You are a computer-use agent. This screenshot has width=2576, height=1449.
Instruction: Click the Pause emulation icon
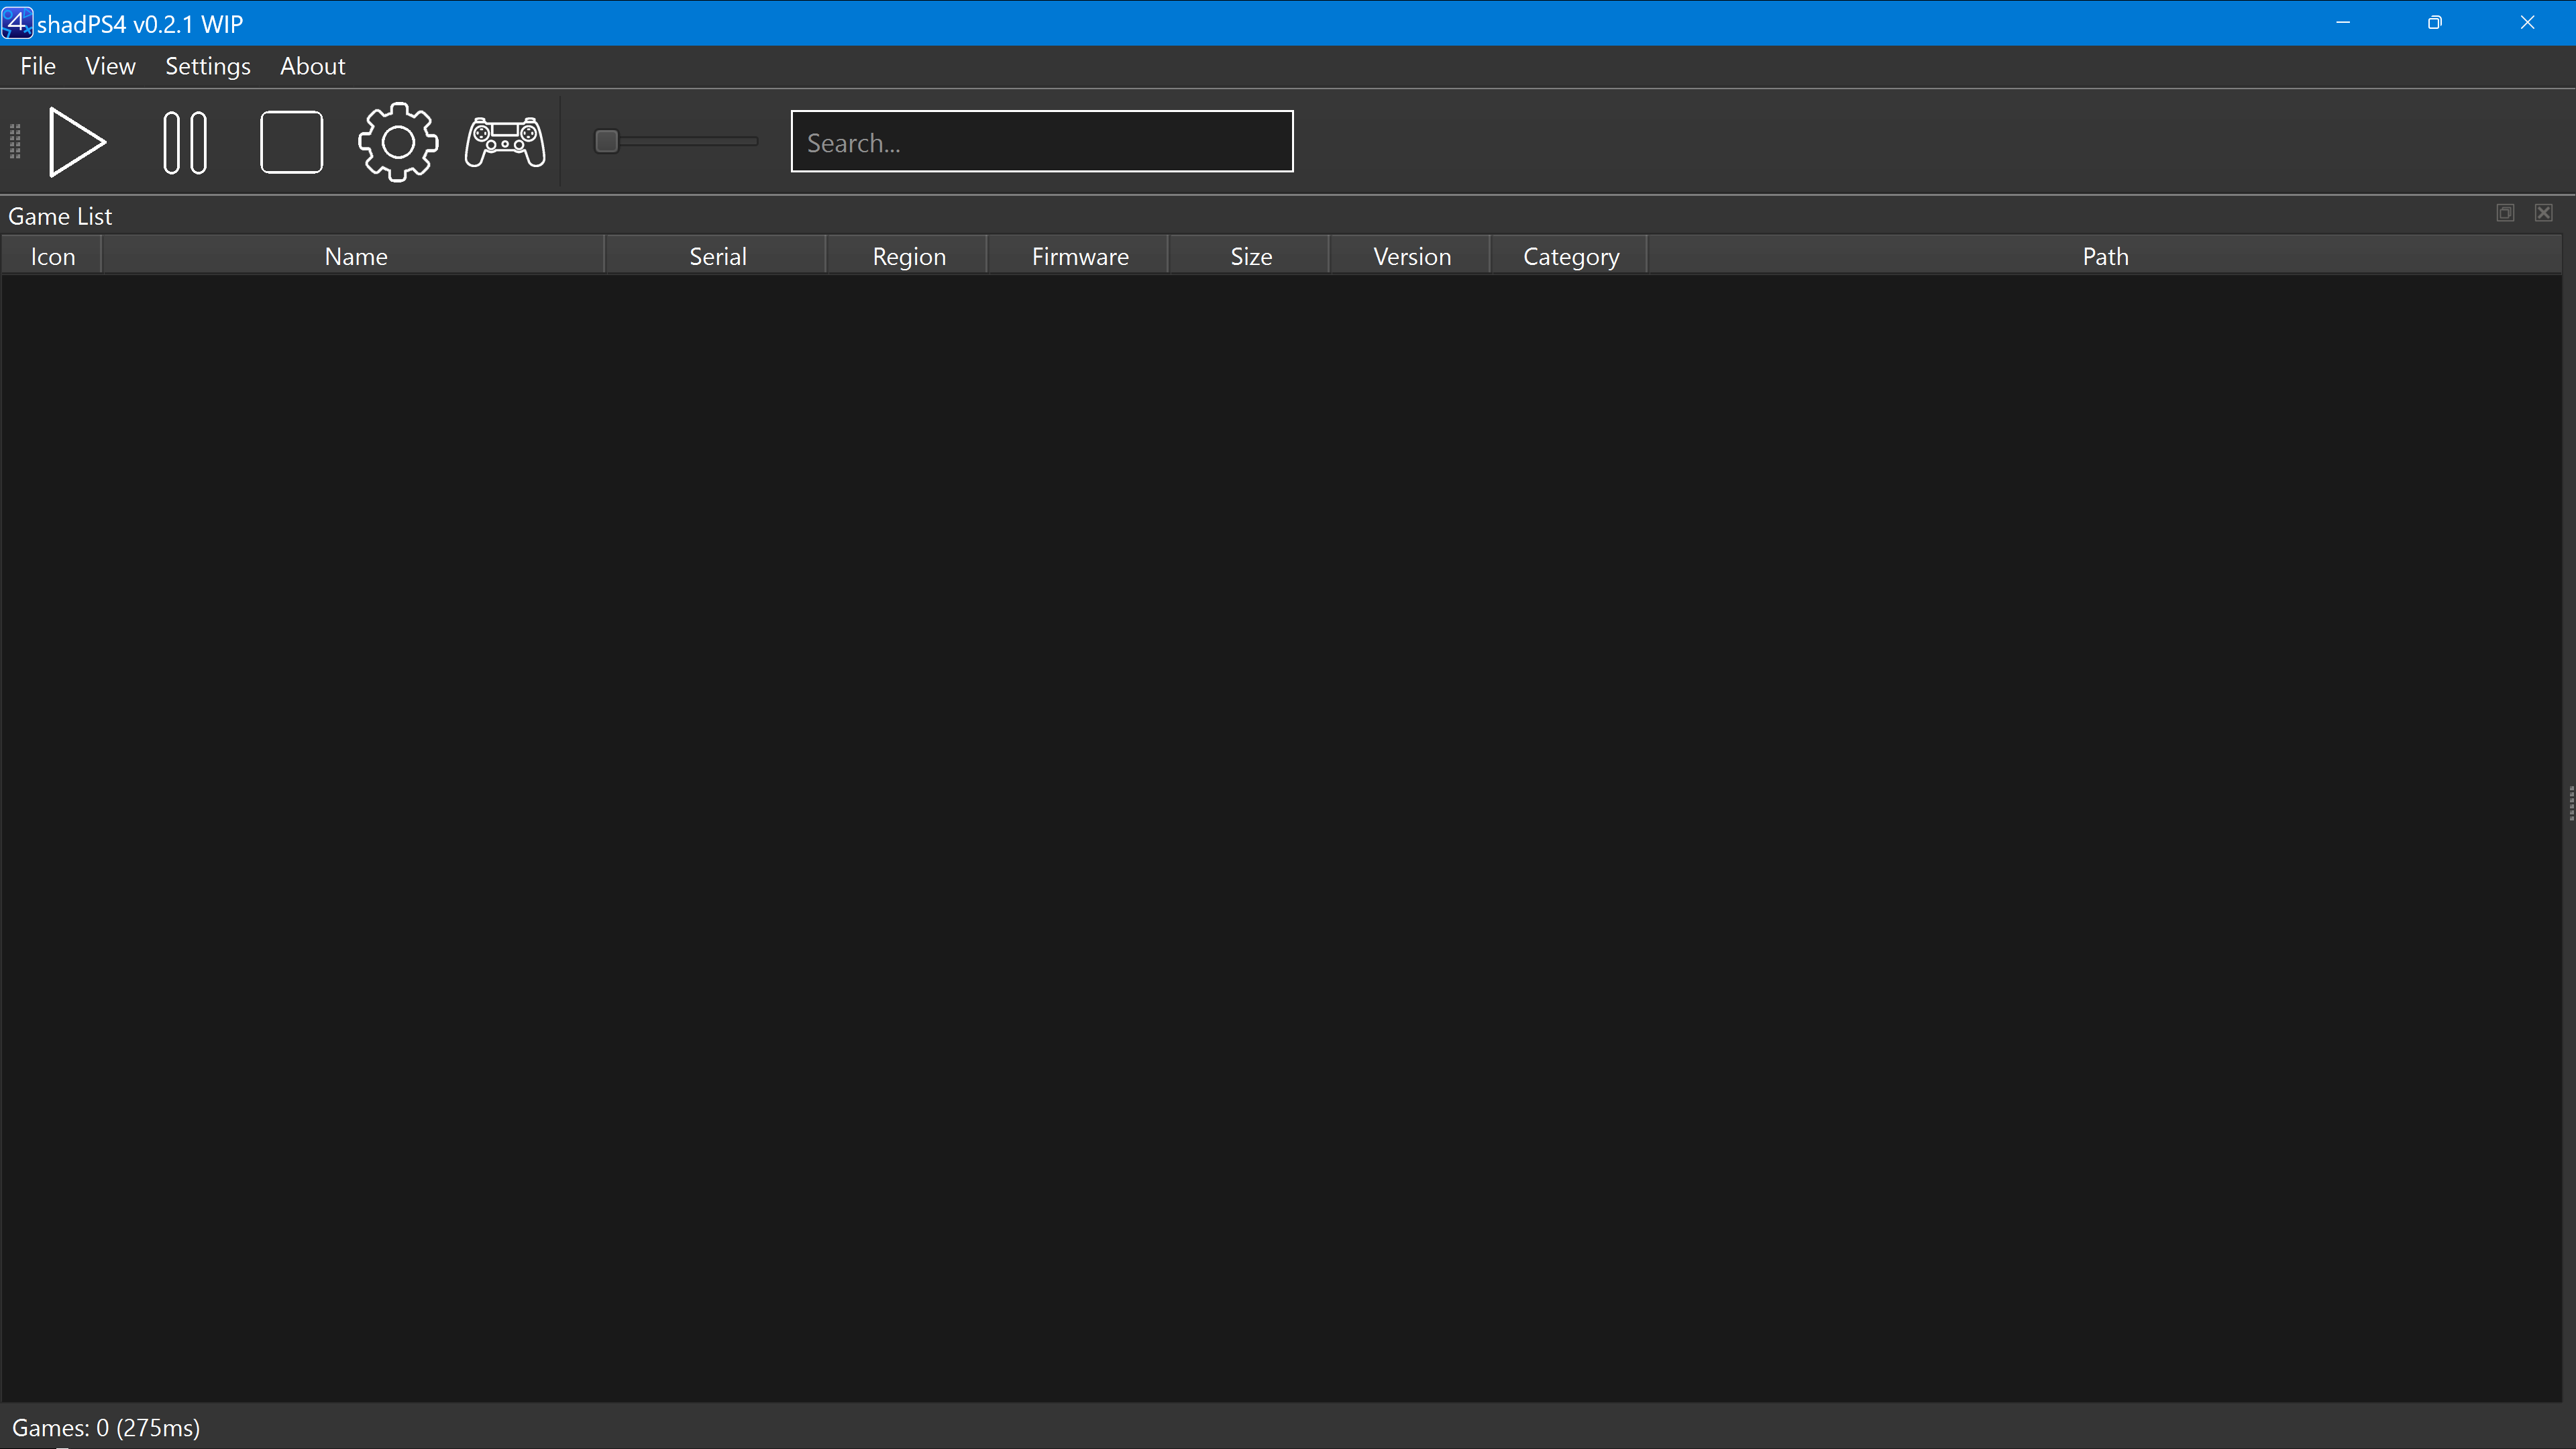pyautogui.click(x=185, y=142)
